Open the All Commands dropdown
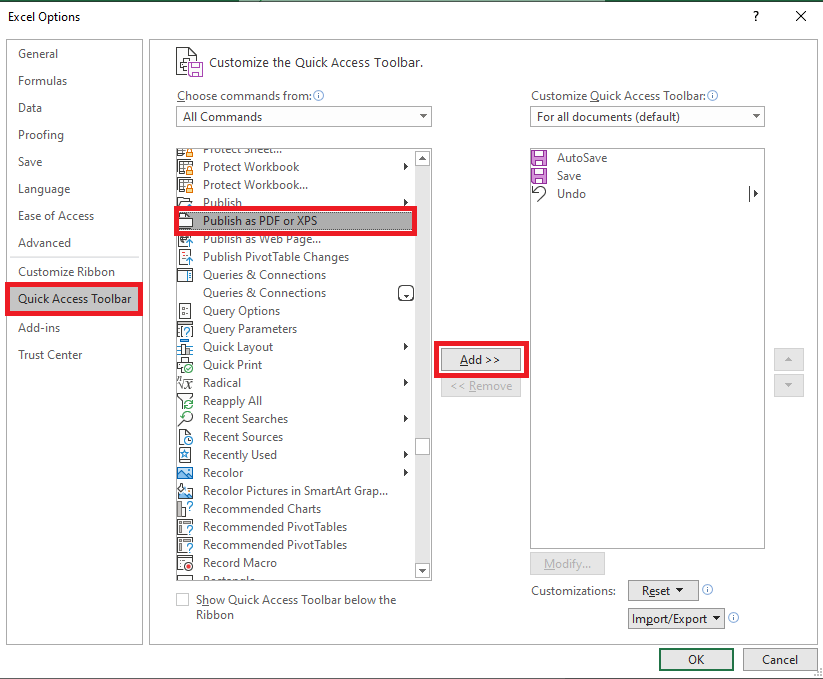 [304, 116]
